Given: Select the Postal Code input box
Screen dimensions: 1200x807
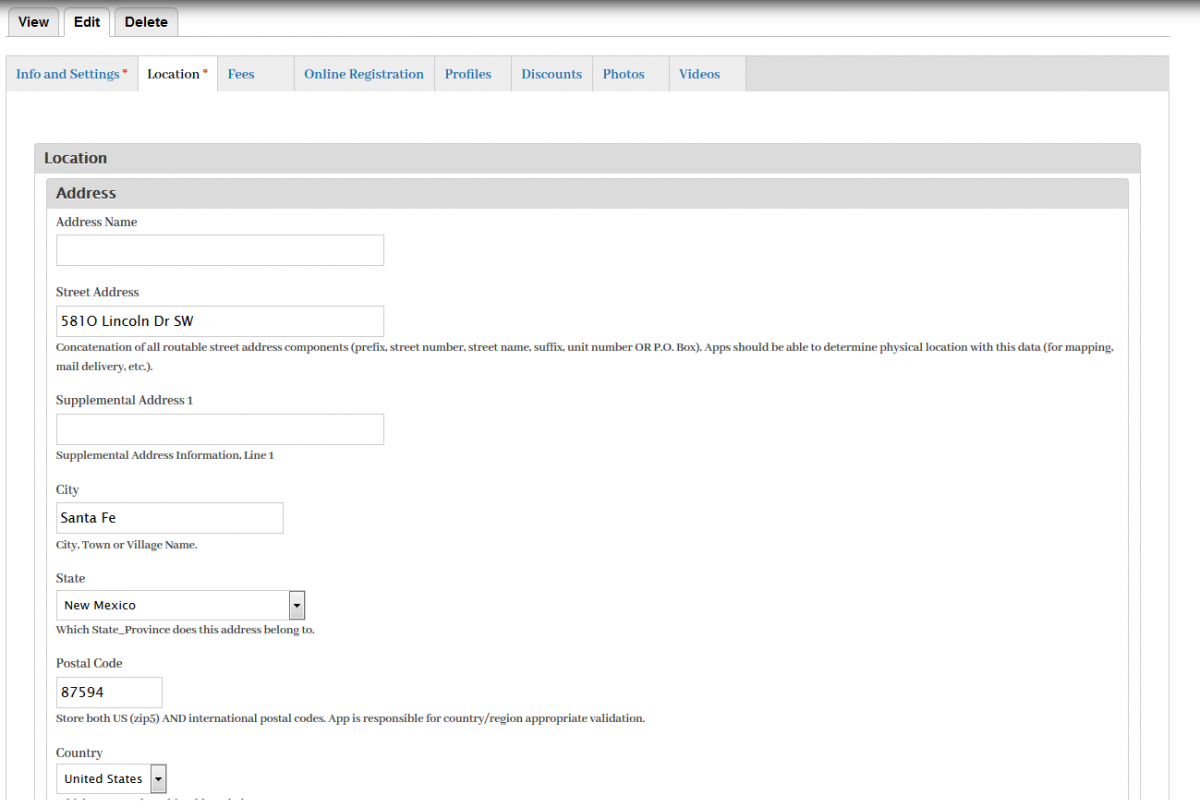Looking at the screenshot, I should click(x=109, y=692).
